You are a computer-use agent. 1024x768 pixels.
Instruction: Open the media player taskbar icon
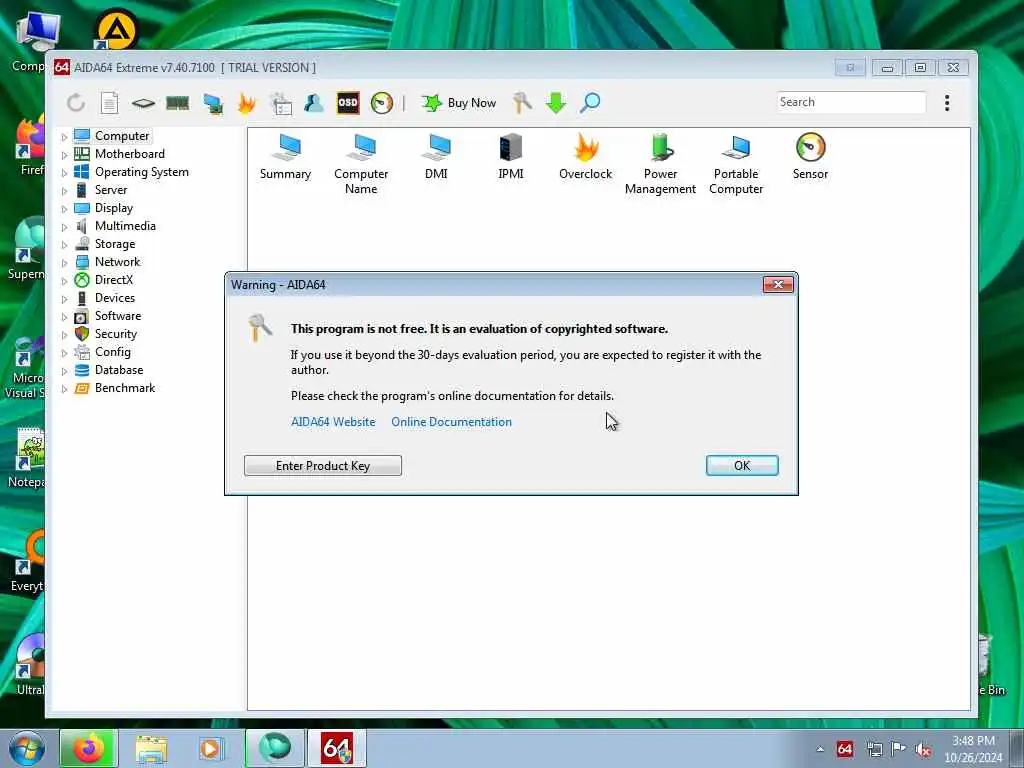[210, 748]
